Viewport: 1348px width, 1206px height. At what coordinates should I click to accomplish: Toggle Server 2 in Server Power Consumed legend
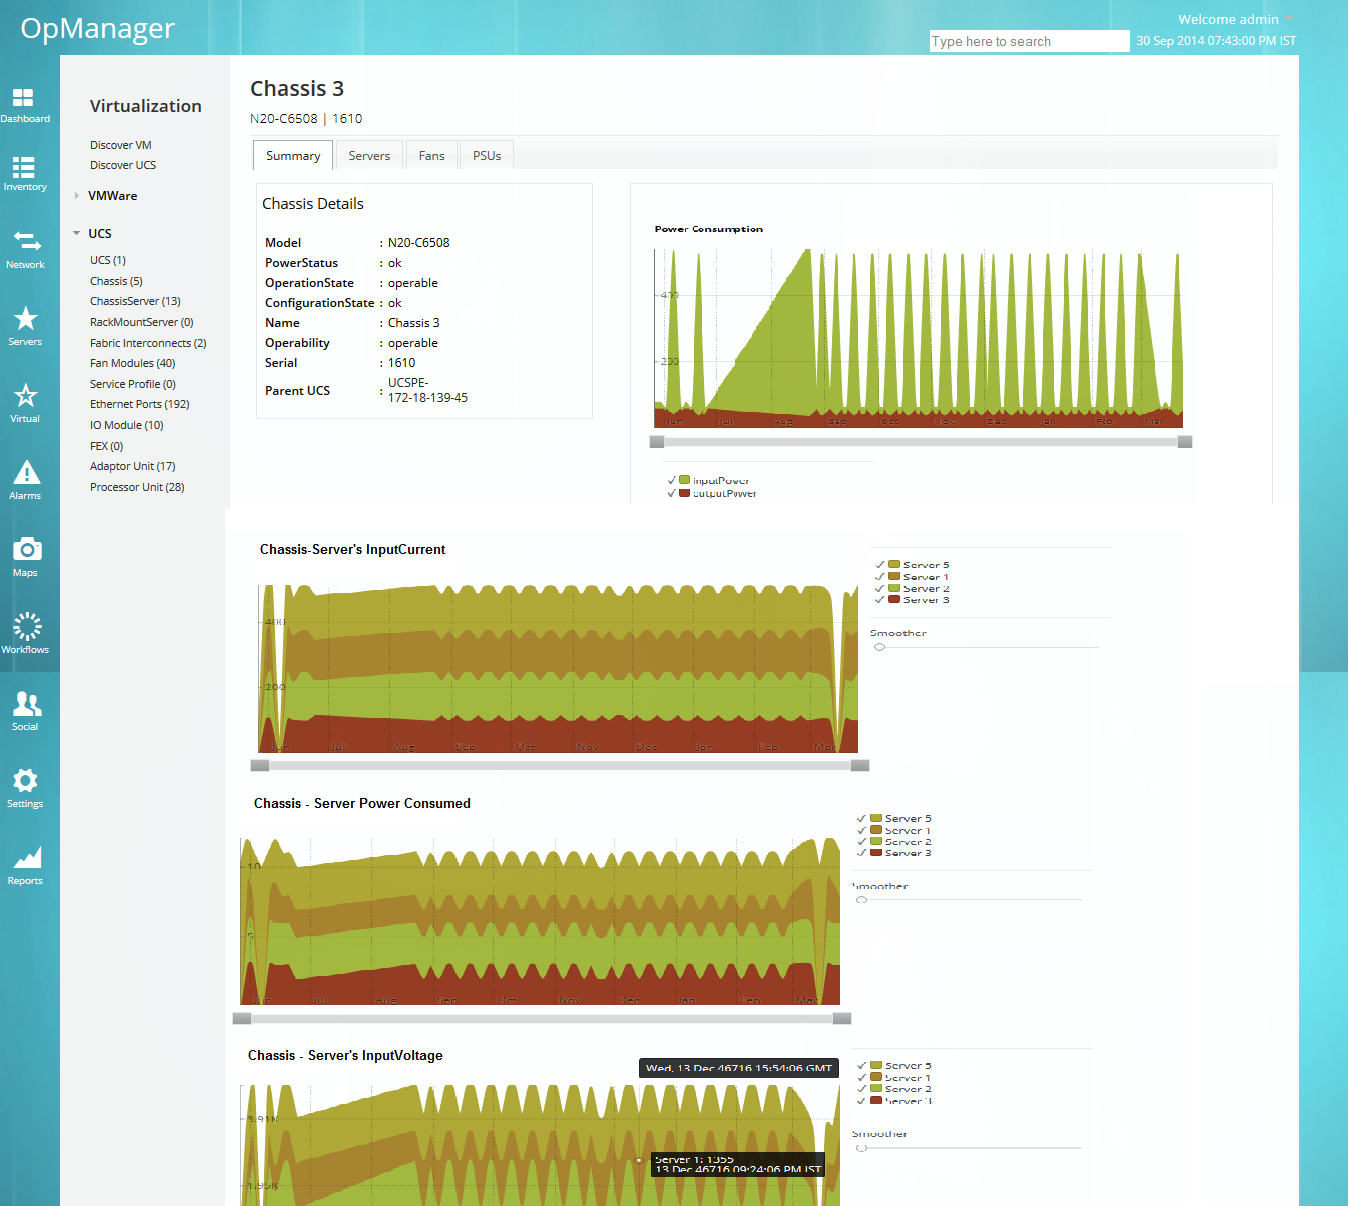point(862,841)
